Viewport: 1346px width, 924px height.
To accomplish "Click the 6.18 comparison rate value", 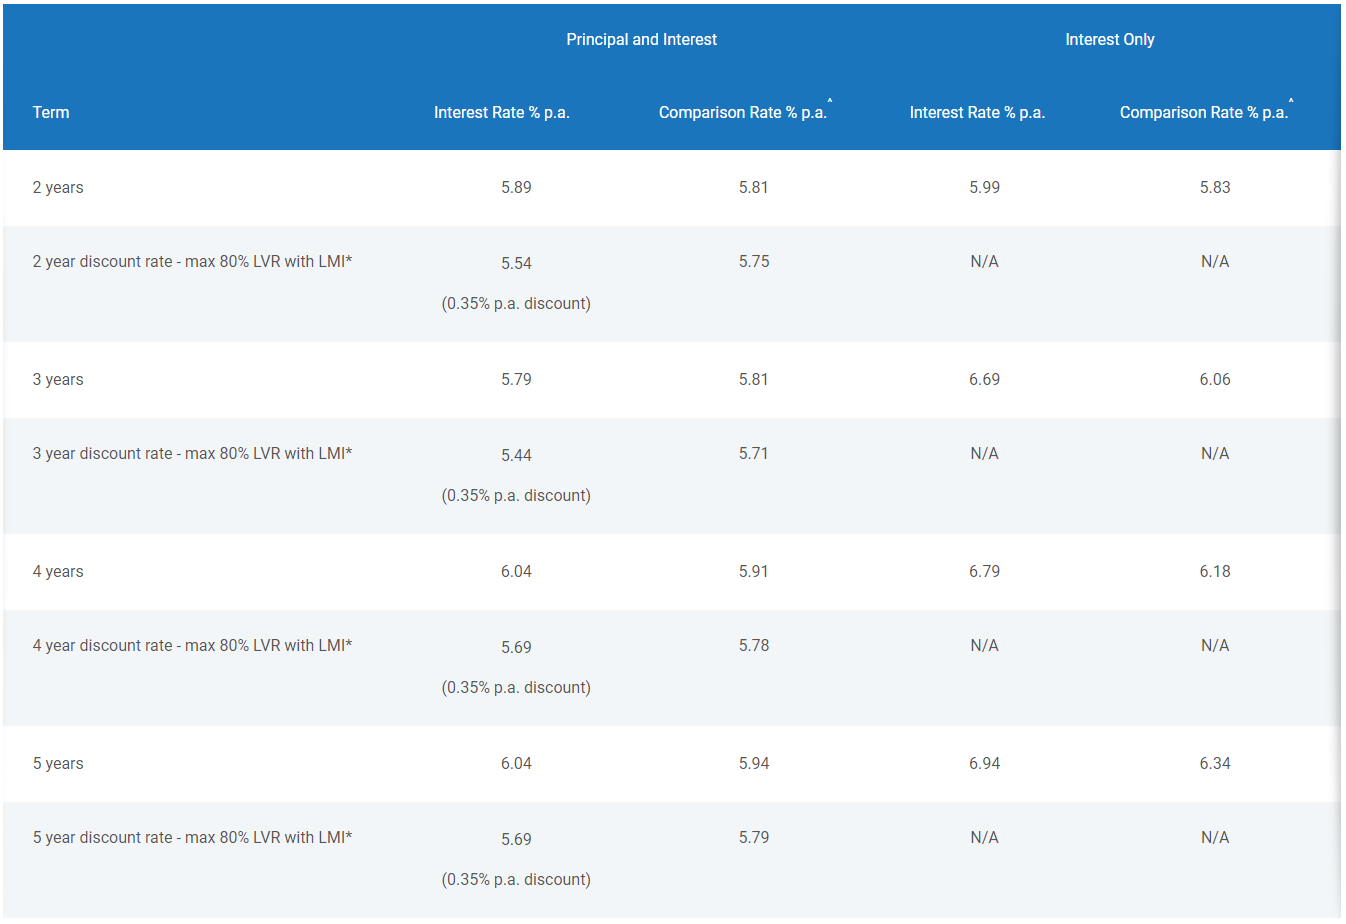I will coord(1215,572).
